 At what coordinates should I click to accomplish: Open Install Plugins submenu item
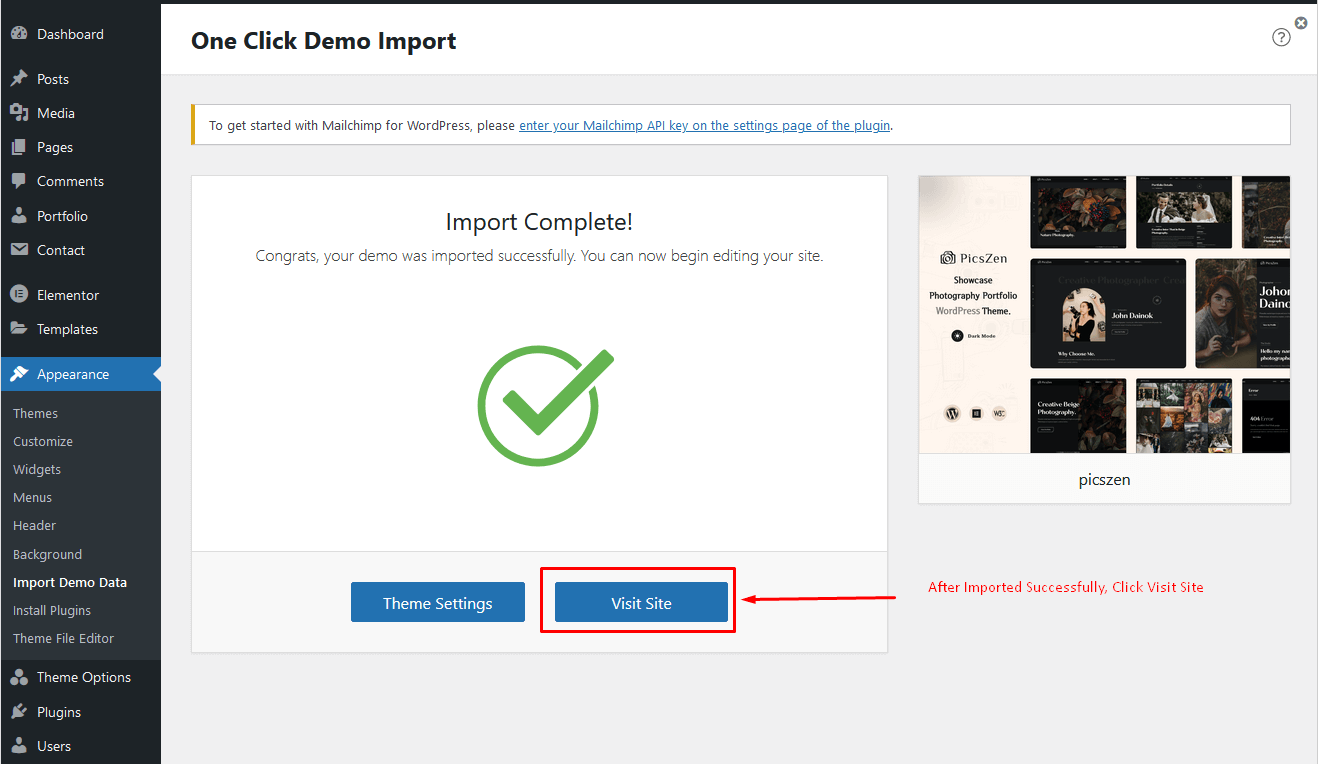tap(52, 610)
